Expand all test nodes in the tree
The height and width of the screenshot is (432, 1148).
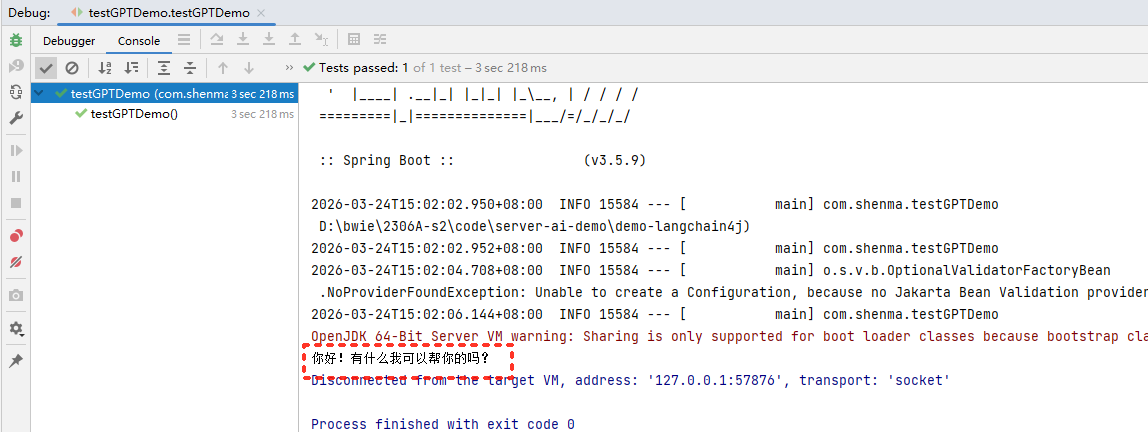pyautogui.click(x=164, y=68)
